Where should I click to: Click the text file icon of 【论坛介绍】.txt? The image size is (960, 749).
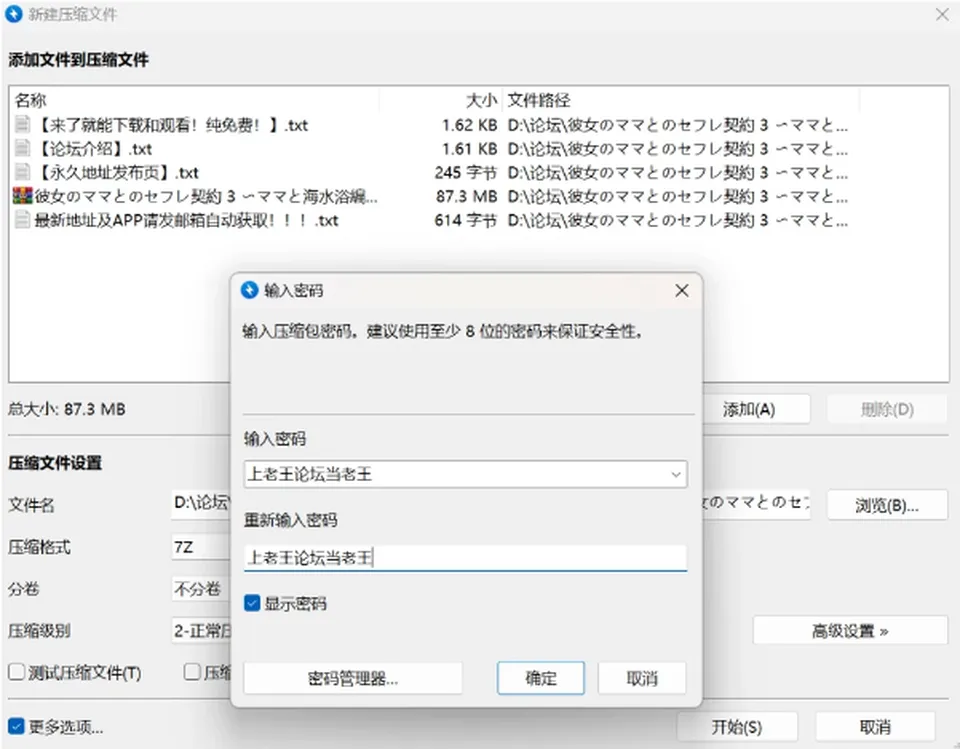click(22, 149)
